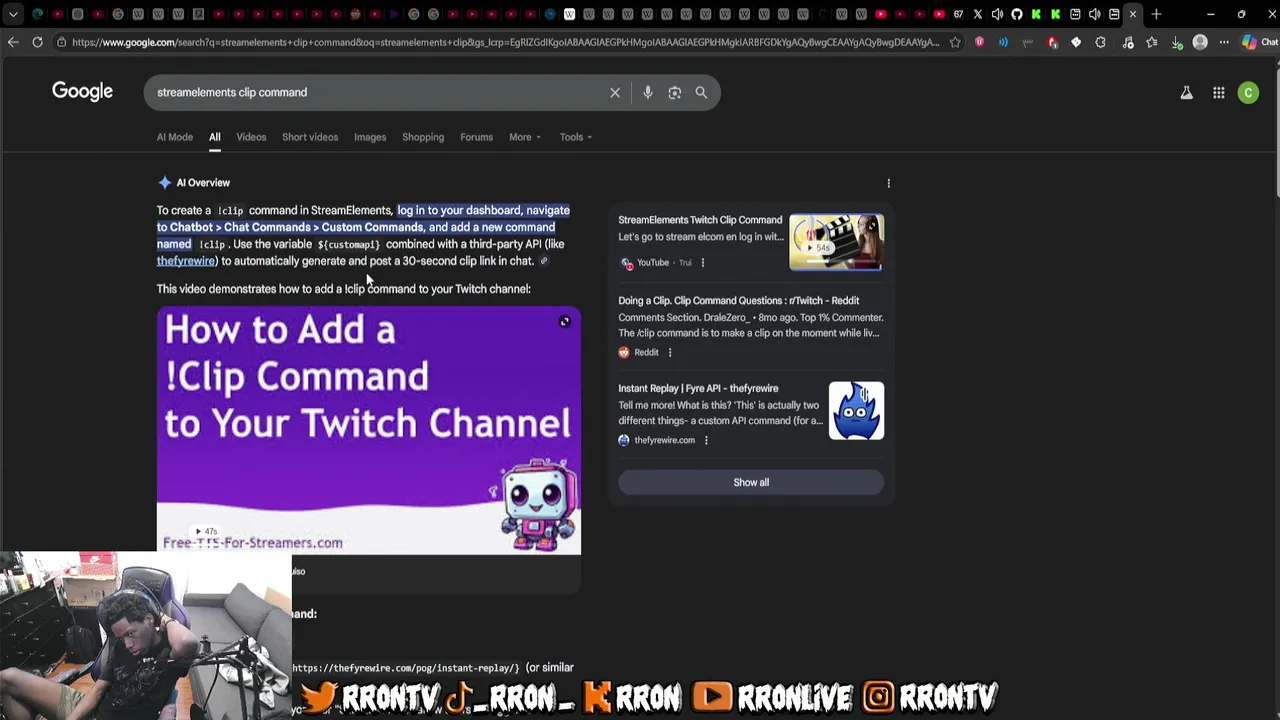Focus the browser address bar URL
1280x720 pixels.
505,42
